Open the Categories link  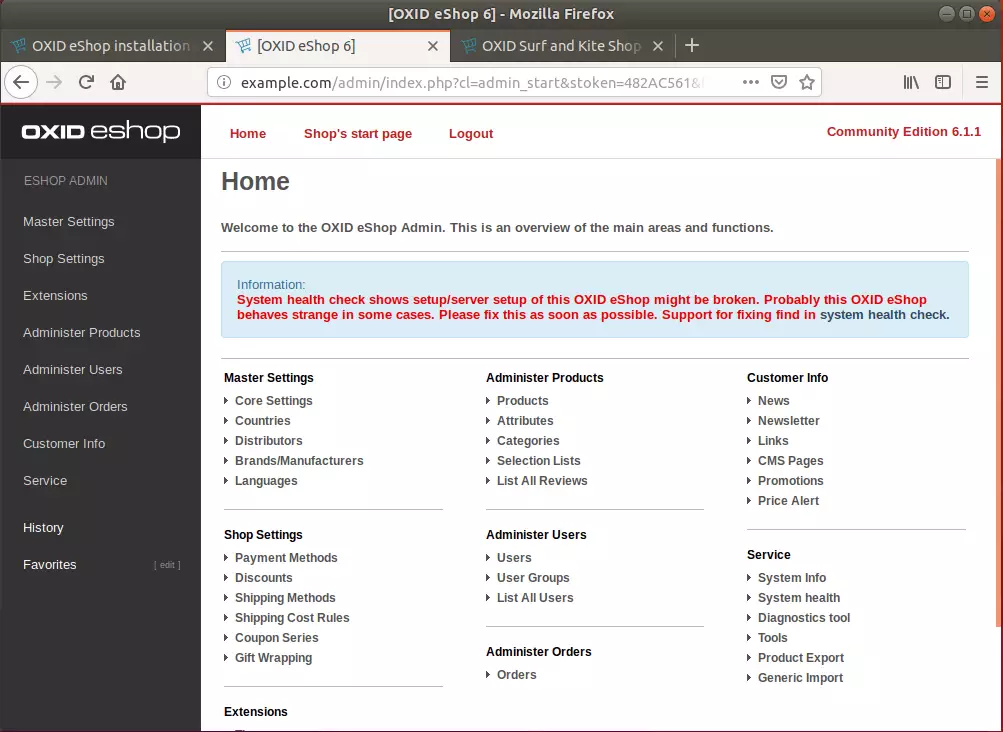pyautogui.click(x=528, y=441)
